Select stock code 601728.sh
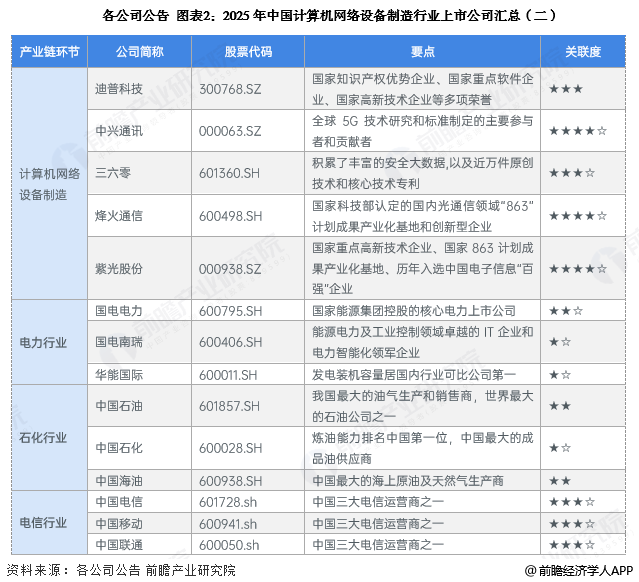The height and width of the screenshot is (582, 639). [x=228, y=502]
